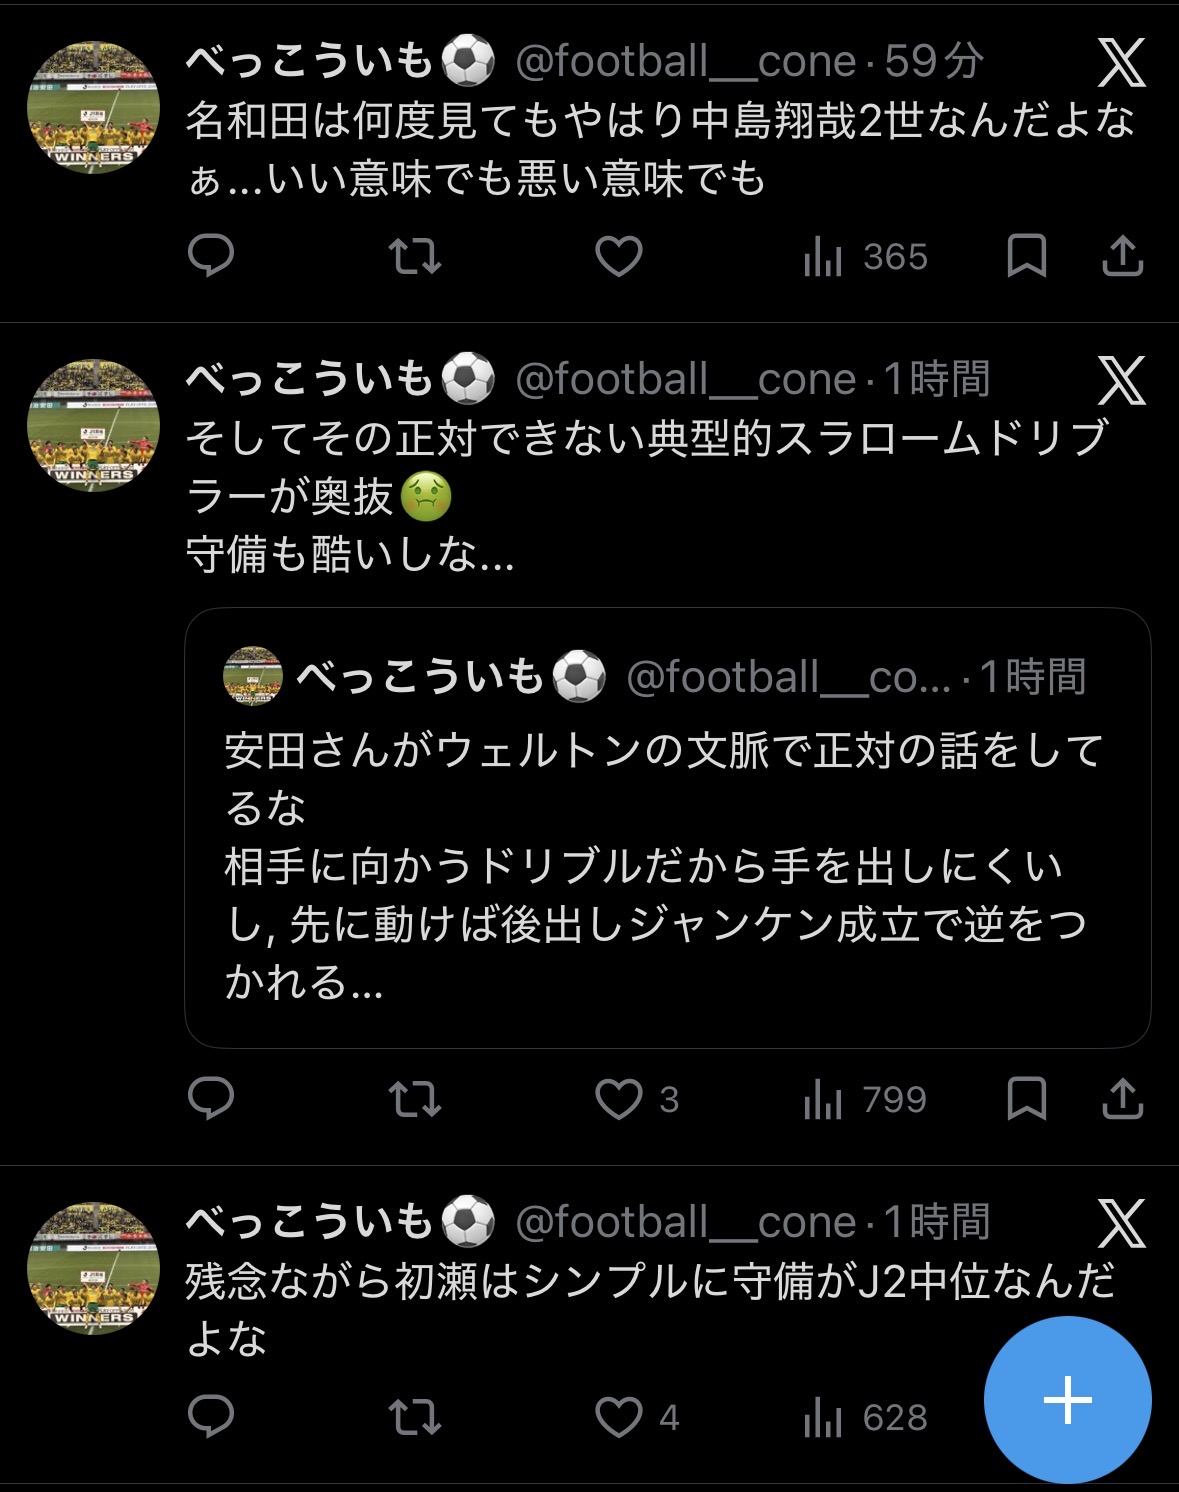Like the tweet with 4 likes
Screen dimensions: 1179x1492
point(619,1416)
